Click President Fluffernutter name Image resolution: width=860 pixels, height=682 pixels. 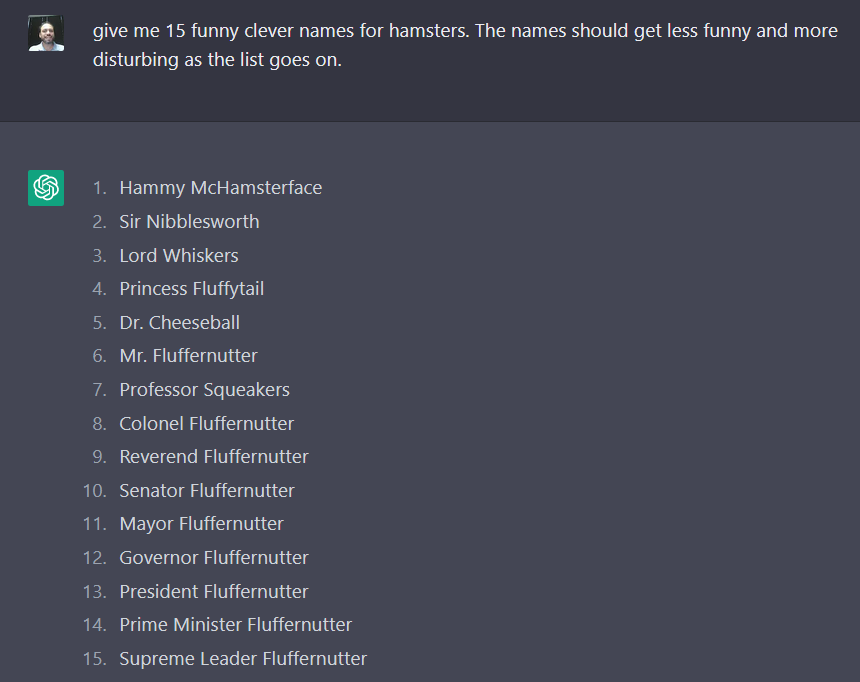coord(214,592)
